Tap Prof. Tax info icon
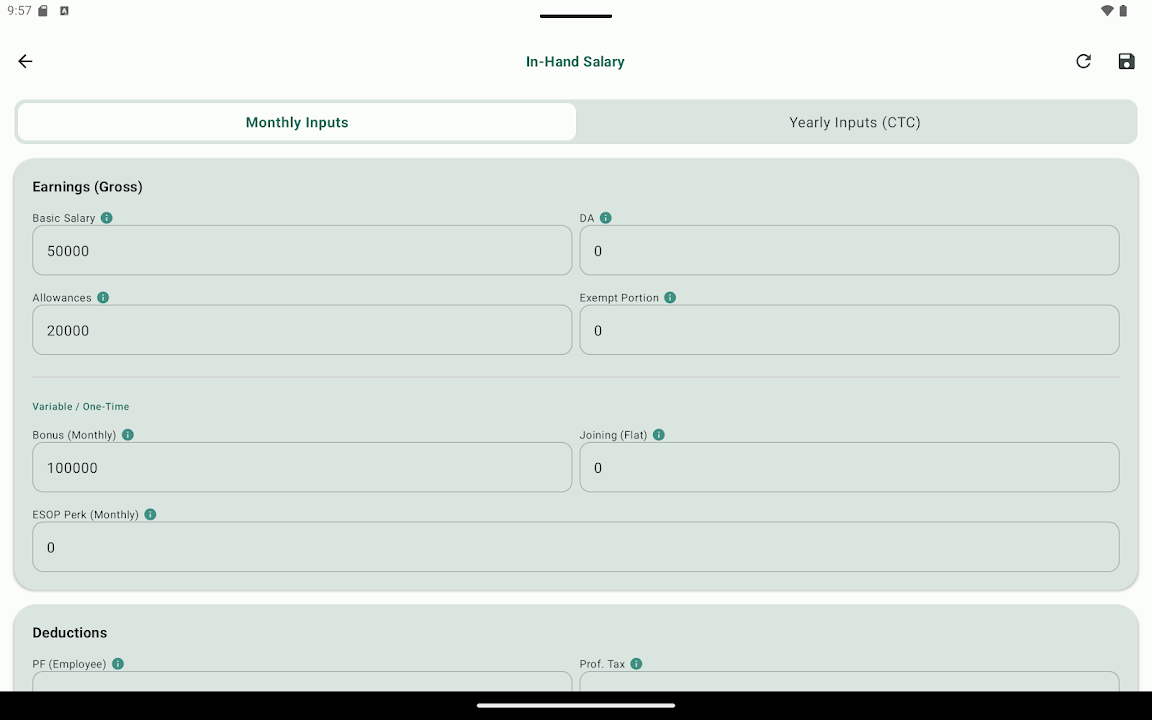Viewport: 1152px width, 720px height. coord(637,664)
